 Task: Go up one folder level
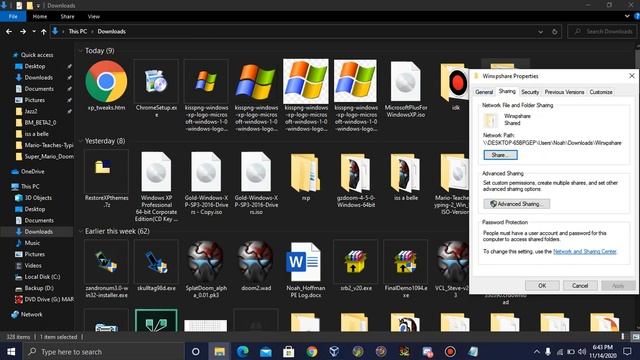pos(43,31)
